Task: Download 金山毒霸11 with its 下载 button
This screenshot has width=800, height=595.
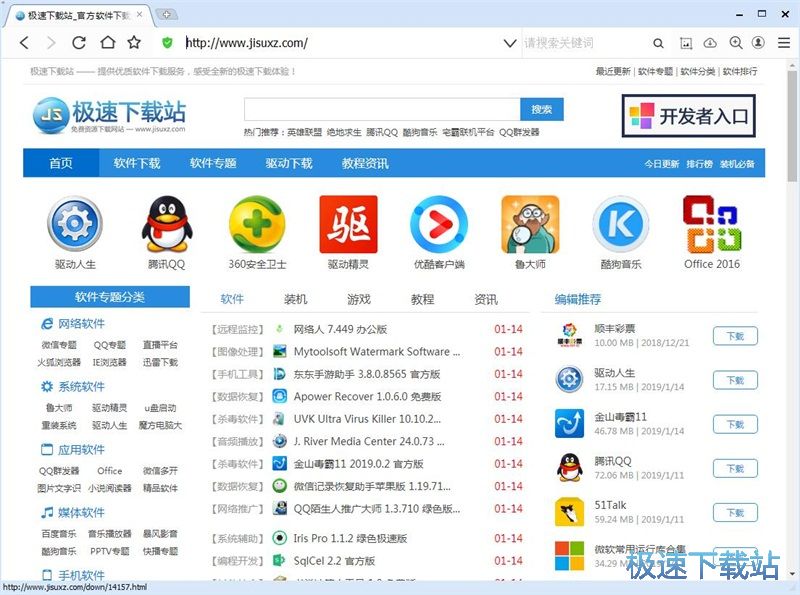Action: tap(735, 424)
